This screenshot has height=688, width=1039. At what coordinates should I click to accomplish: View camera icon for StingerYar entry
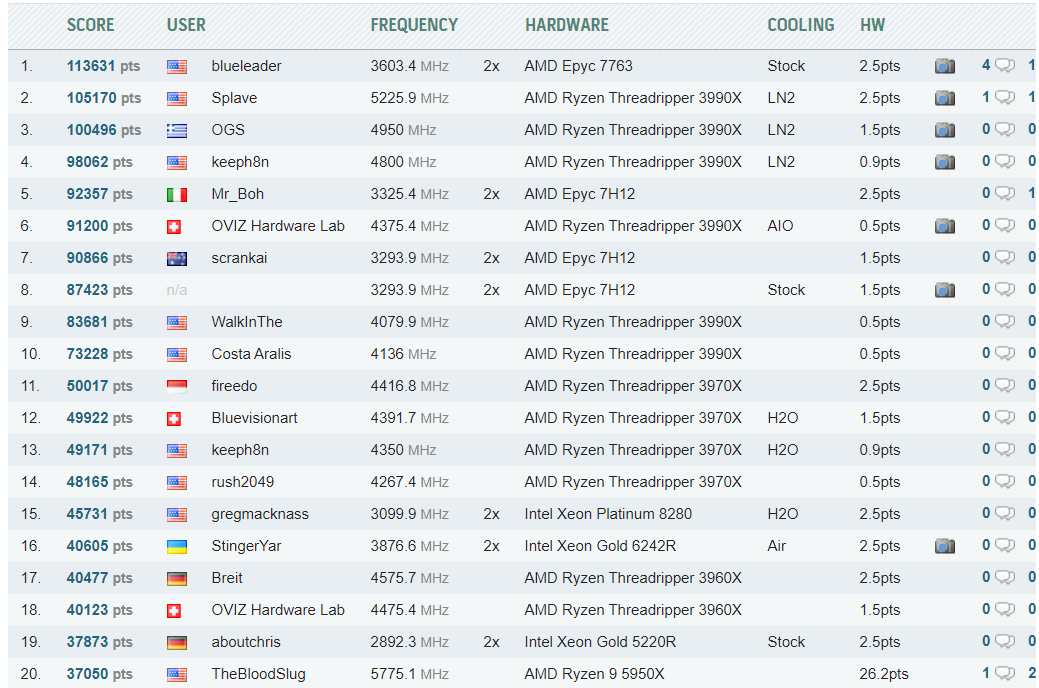pyautogui.click(x=944, y=546)
